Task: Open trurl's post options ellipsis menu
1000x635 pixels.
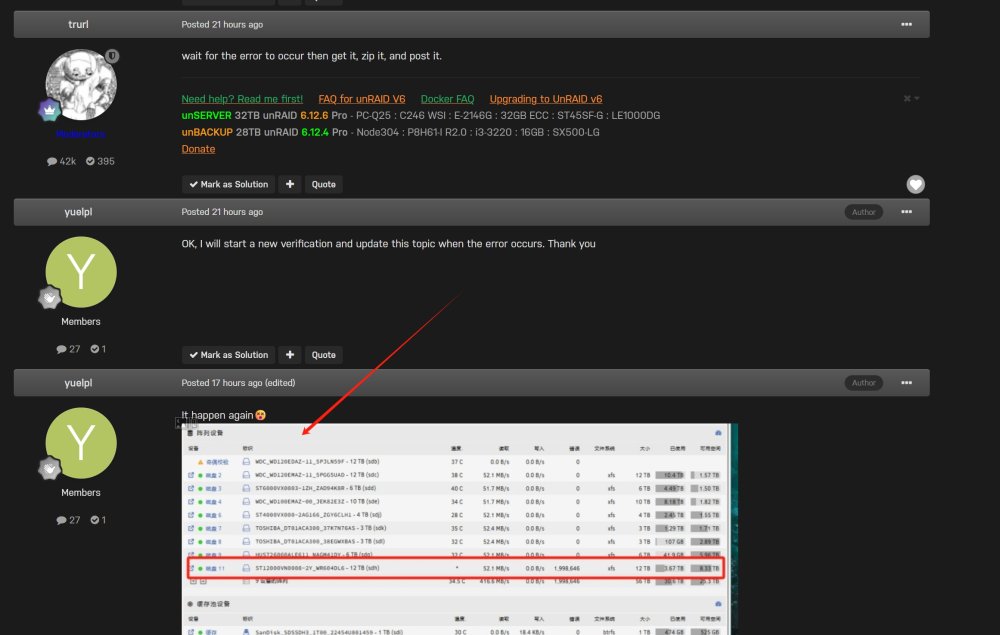Action: pos(906,24)
